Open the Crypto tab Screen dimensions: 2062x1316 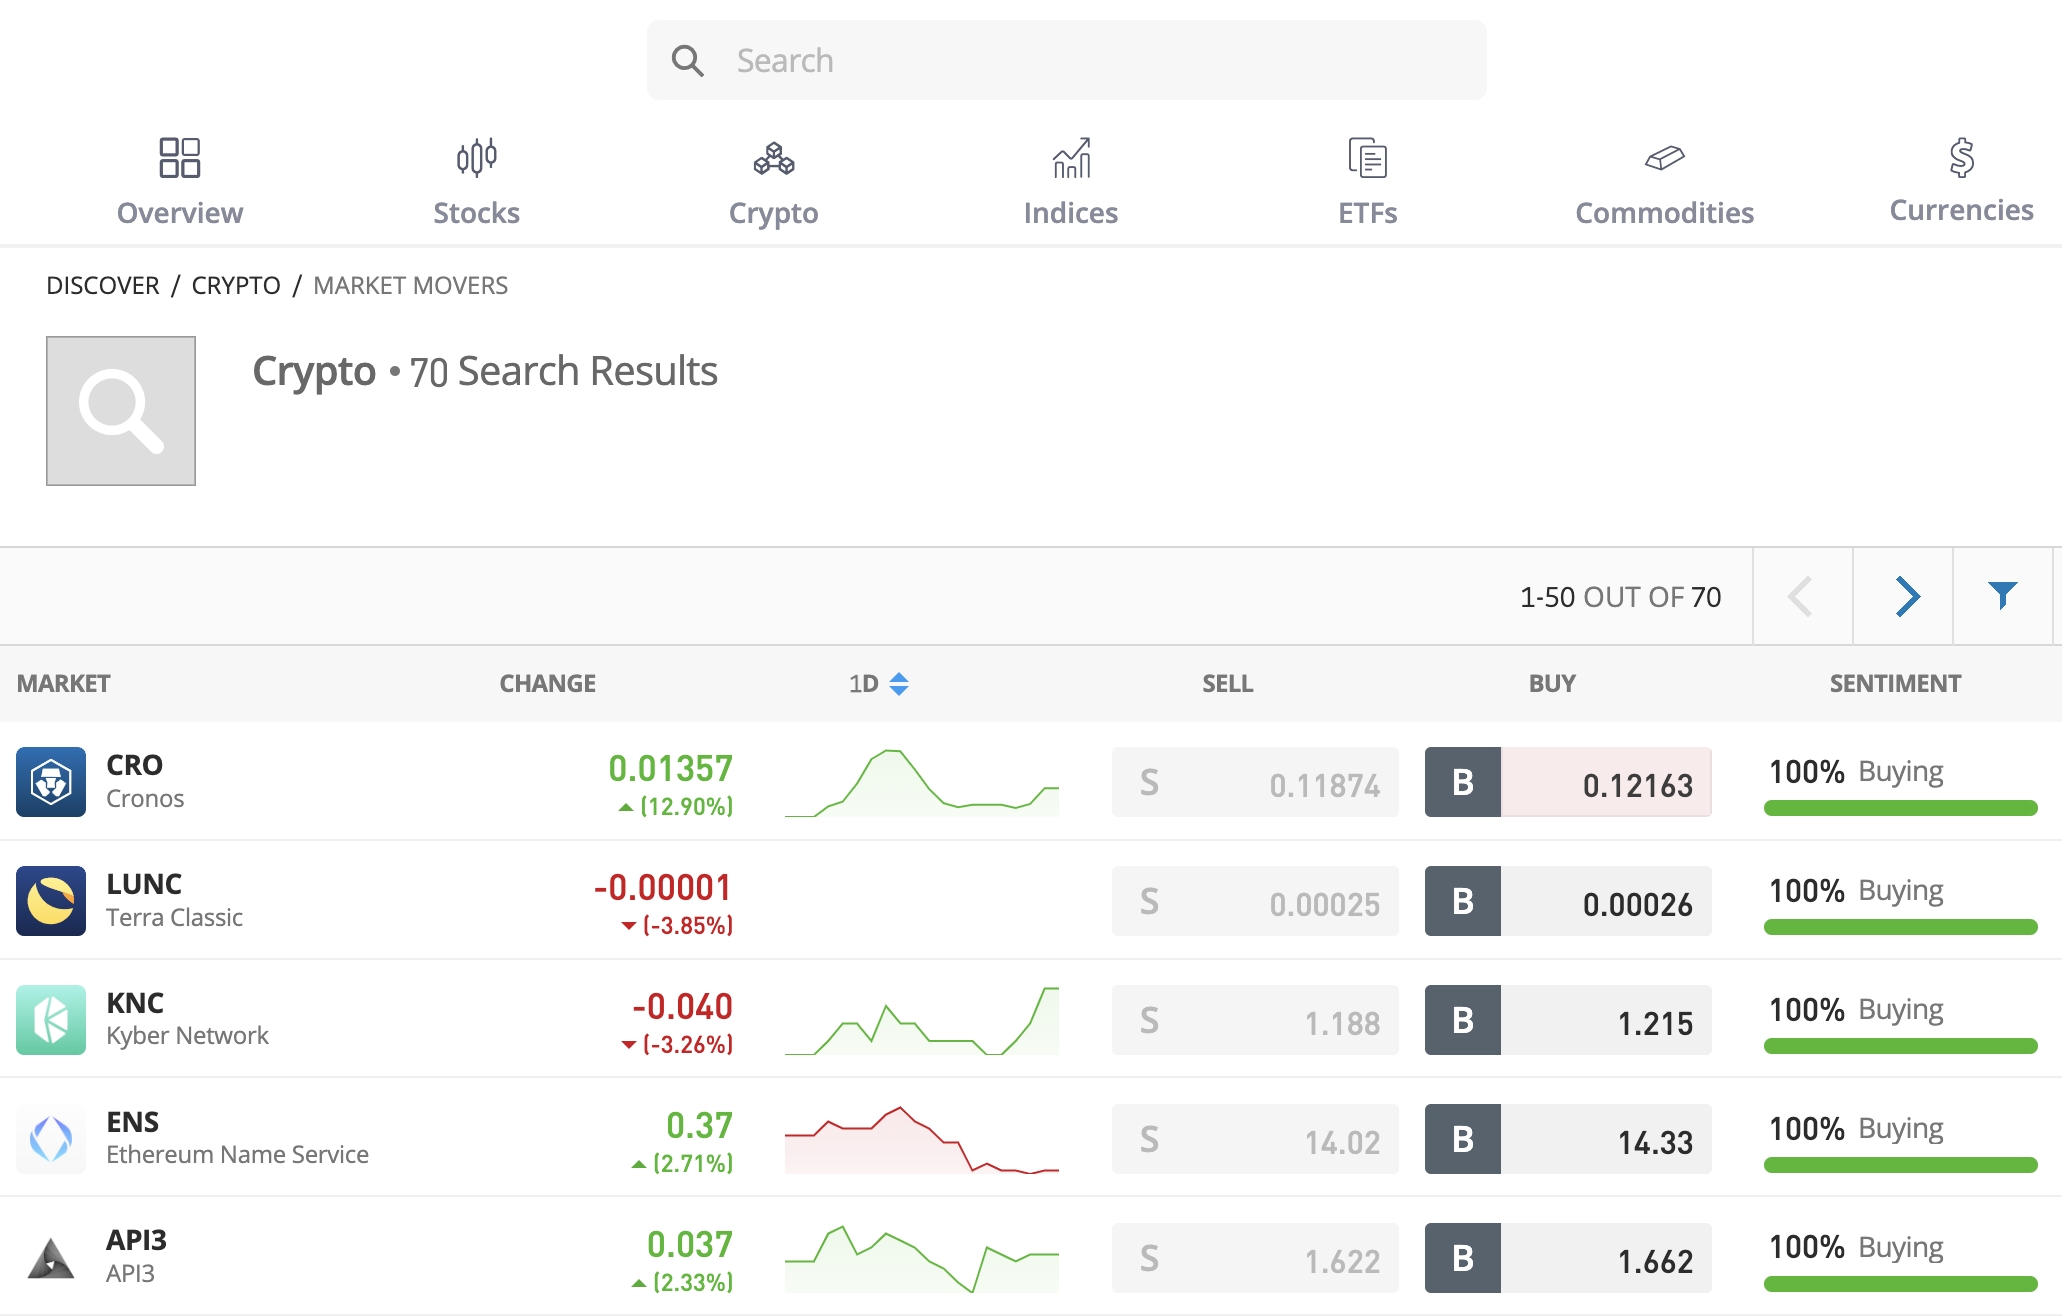point(773,182)
